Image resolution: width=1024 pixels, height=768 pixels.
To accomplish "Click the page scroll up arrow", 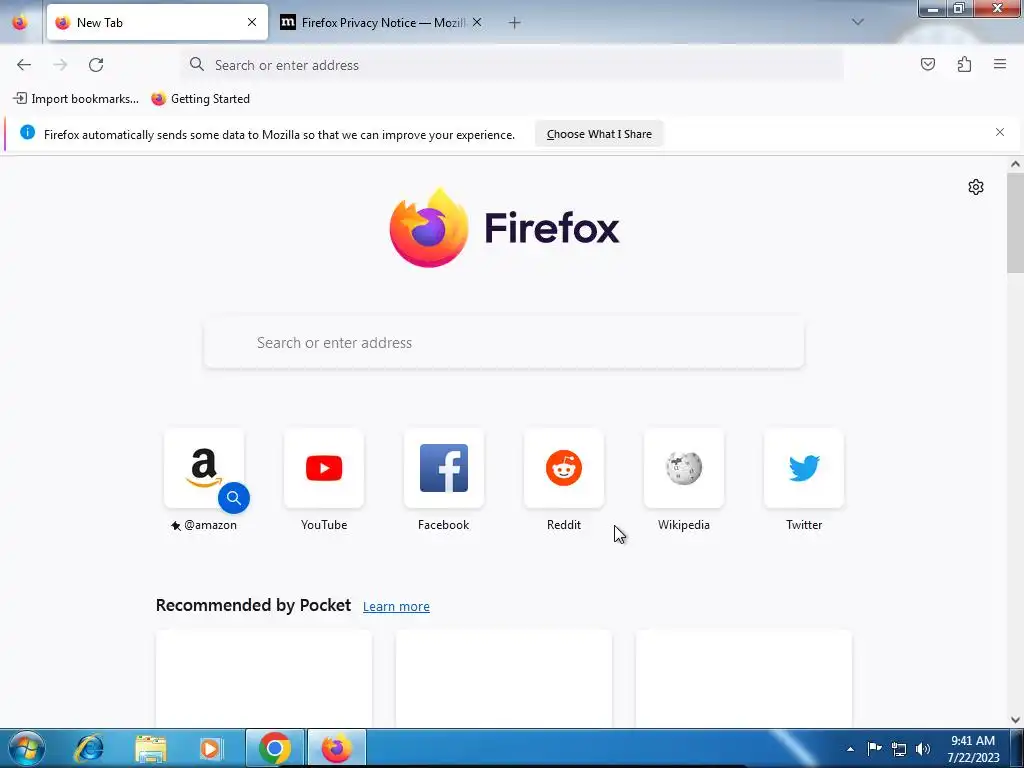I will point(1015,165).
